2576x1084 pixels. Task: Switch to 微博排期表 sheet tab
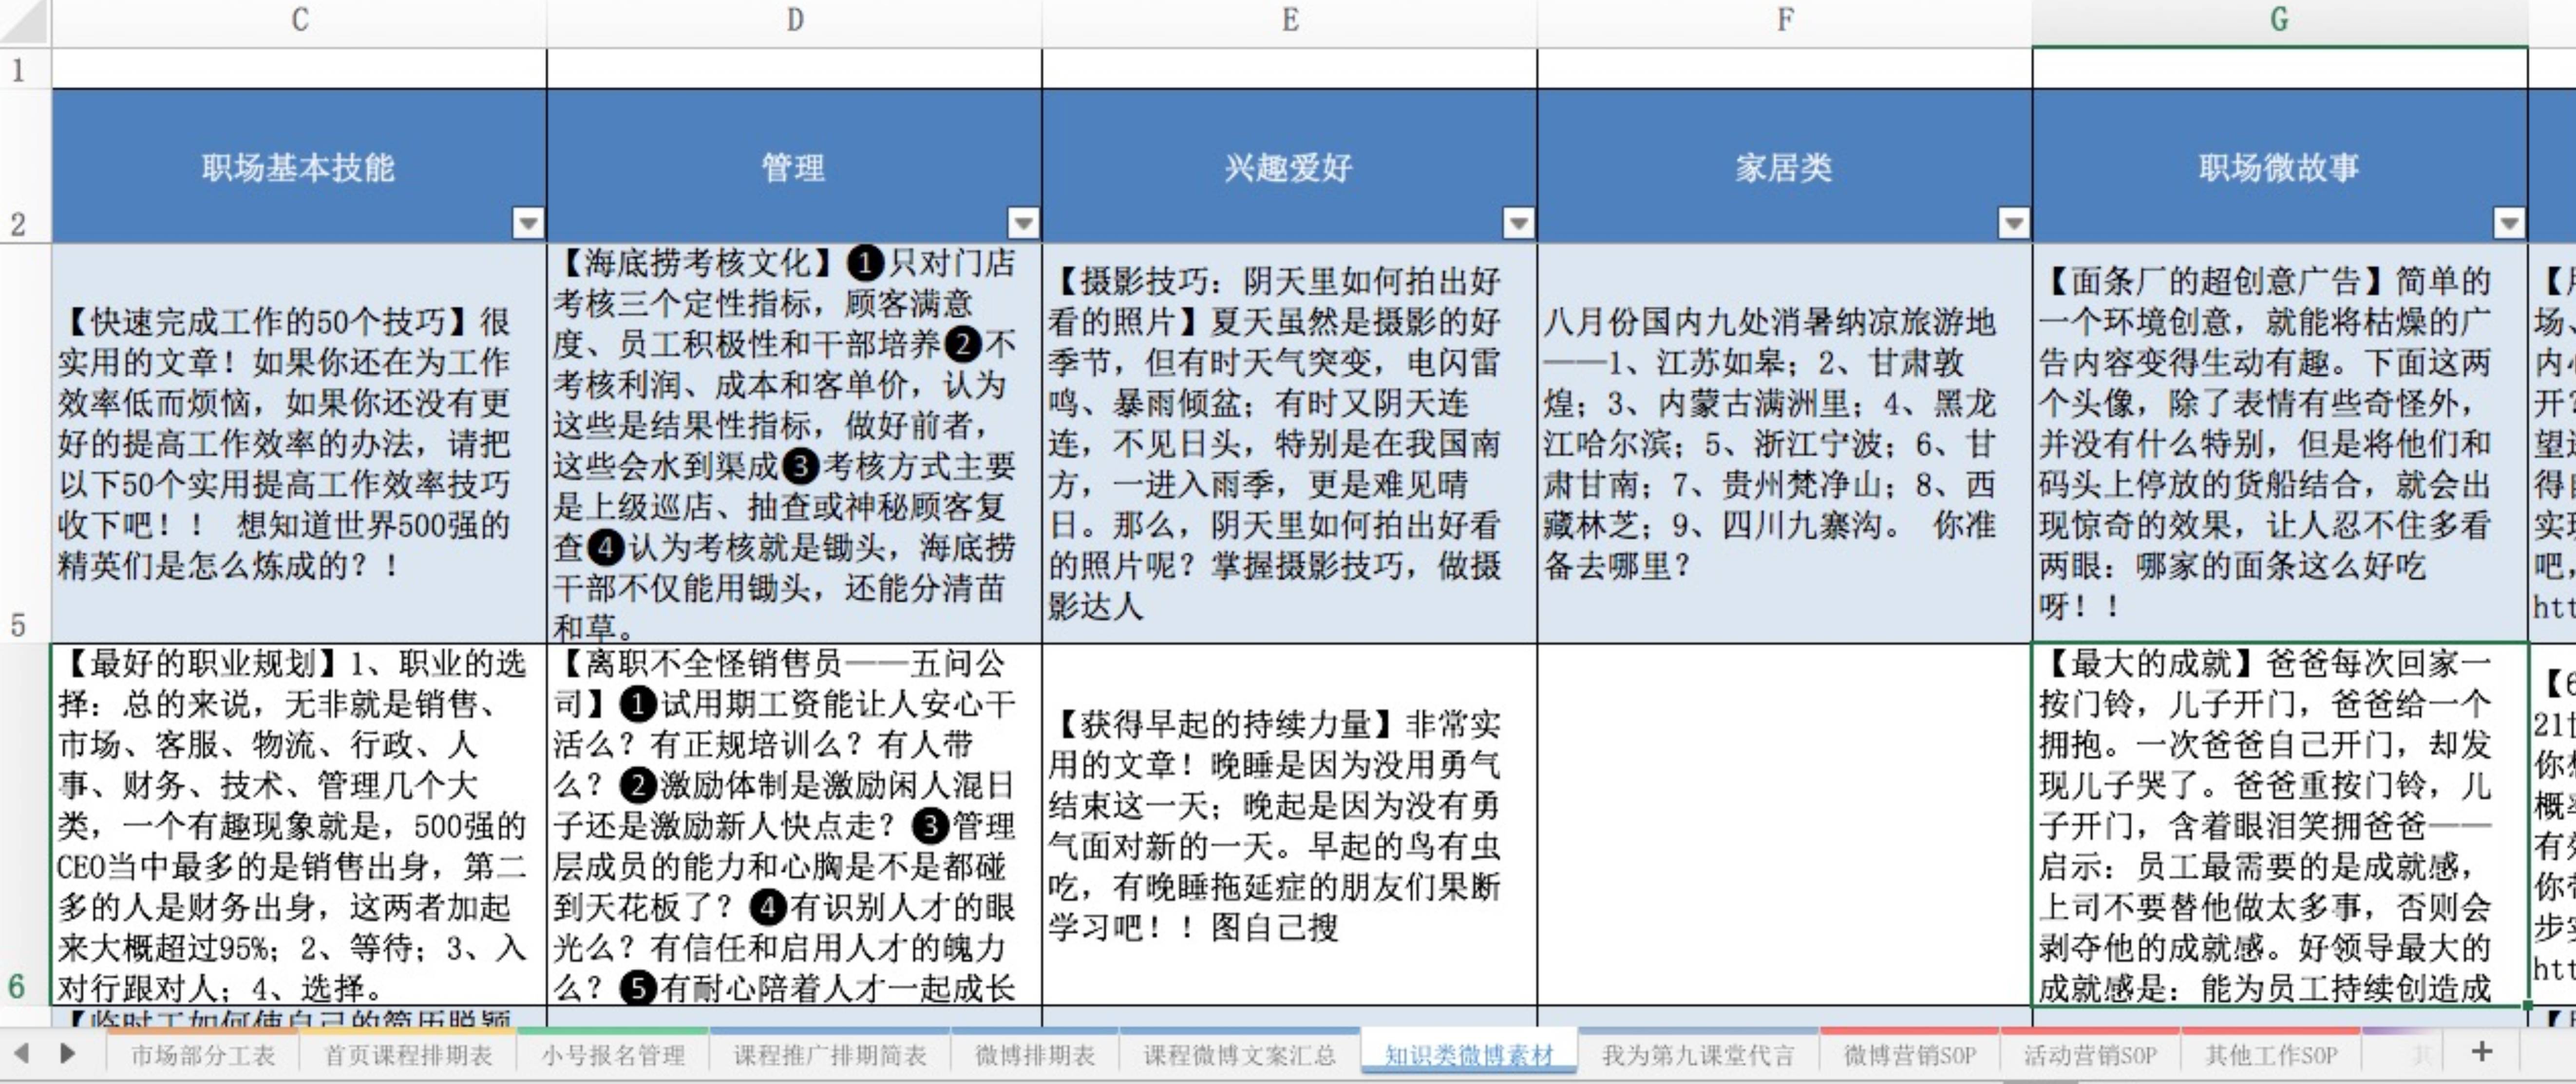point(1035,1055)
